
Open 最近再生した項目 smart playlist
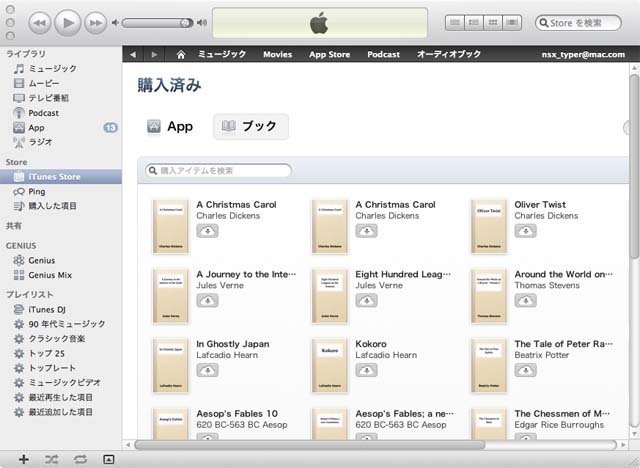(x=61, y=397)
